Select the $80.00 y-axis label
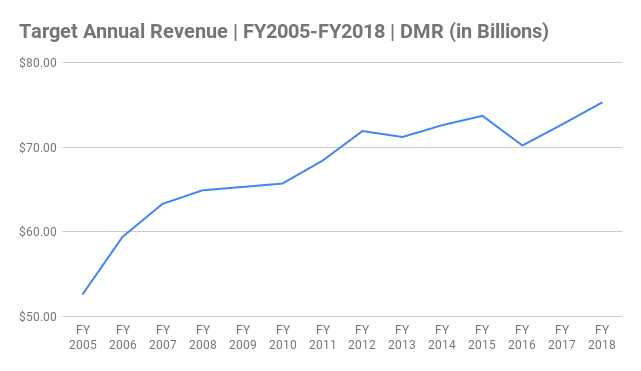641x371 pixels. click(38, 63)
